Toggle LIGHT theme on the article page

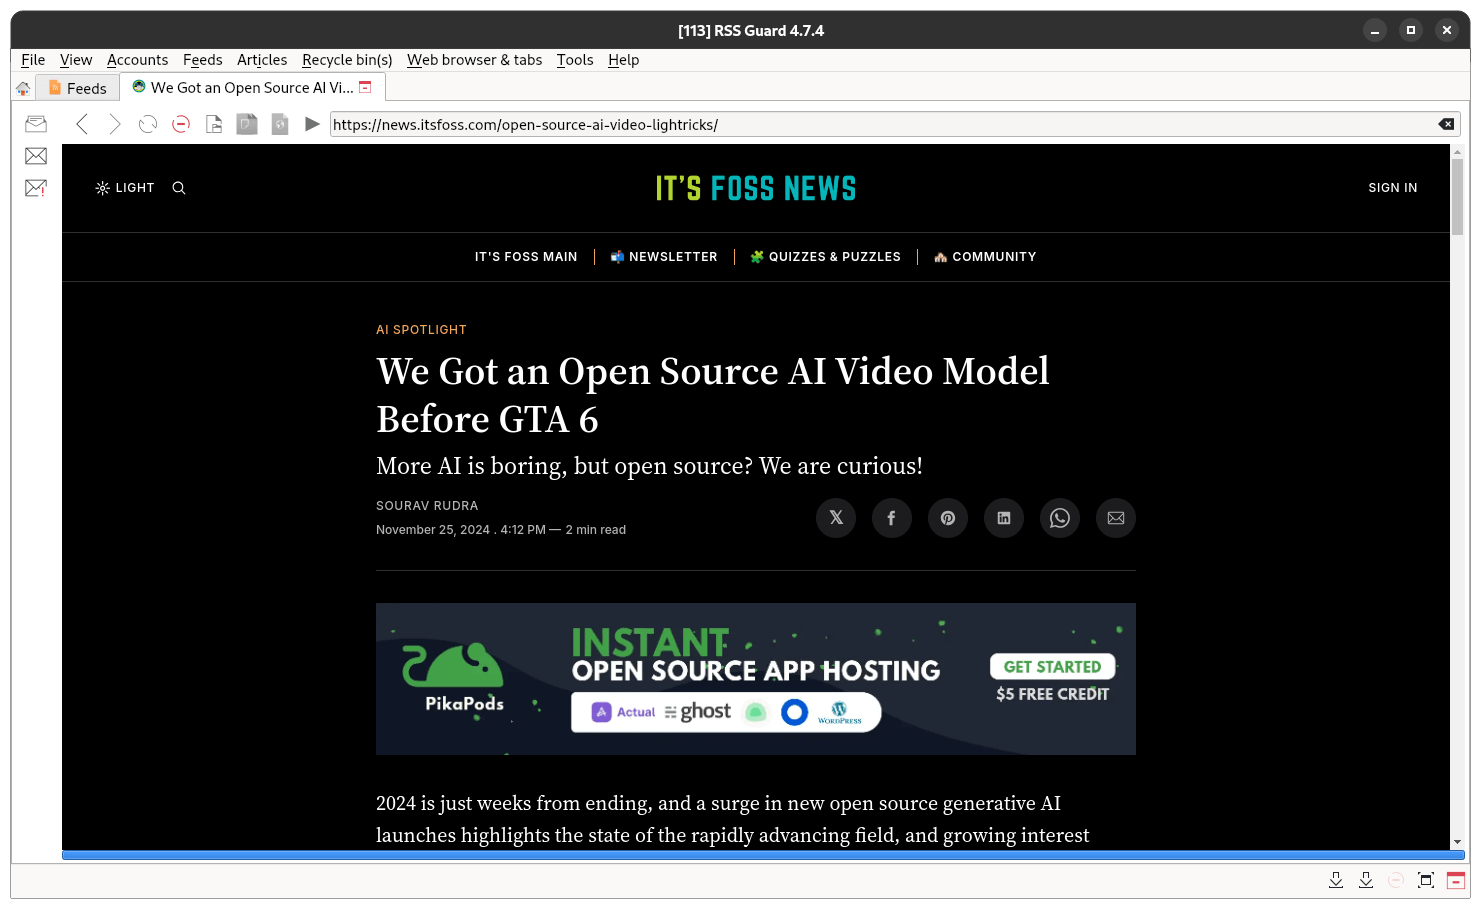click(x=124, y=187)
